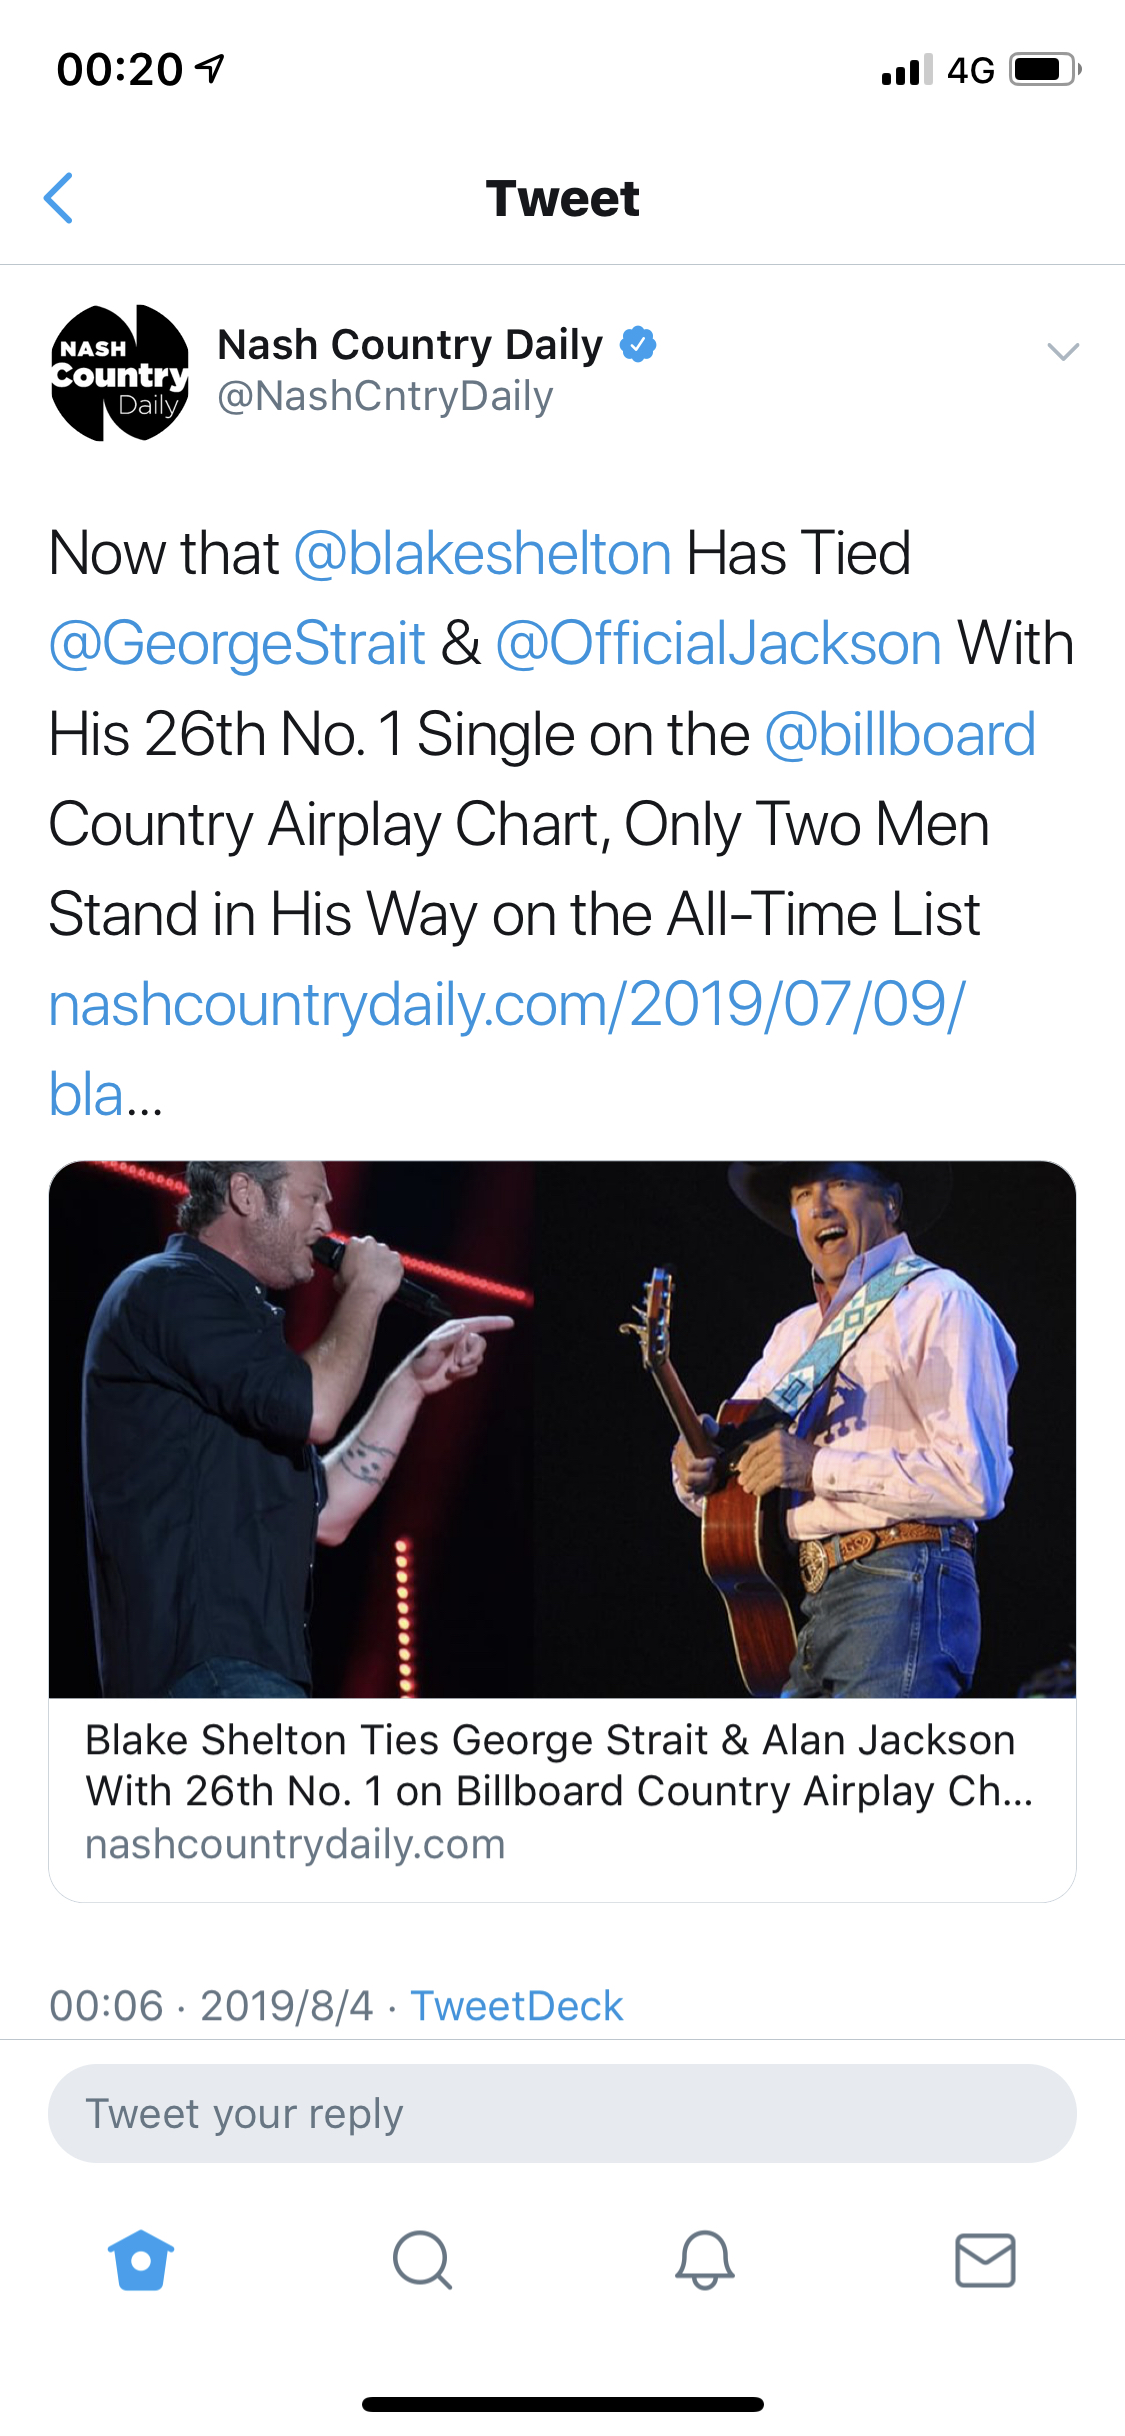Open Nash Country Daily profile avatar

[x=120, y=373]
